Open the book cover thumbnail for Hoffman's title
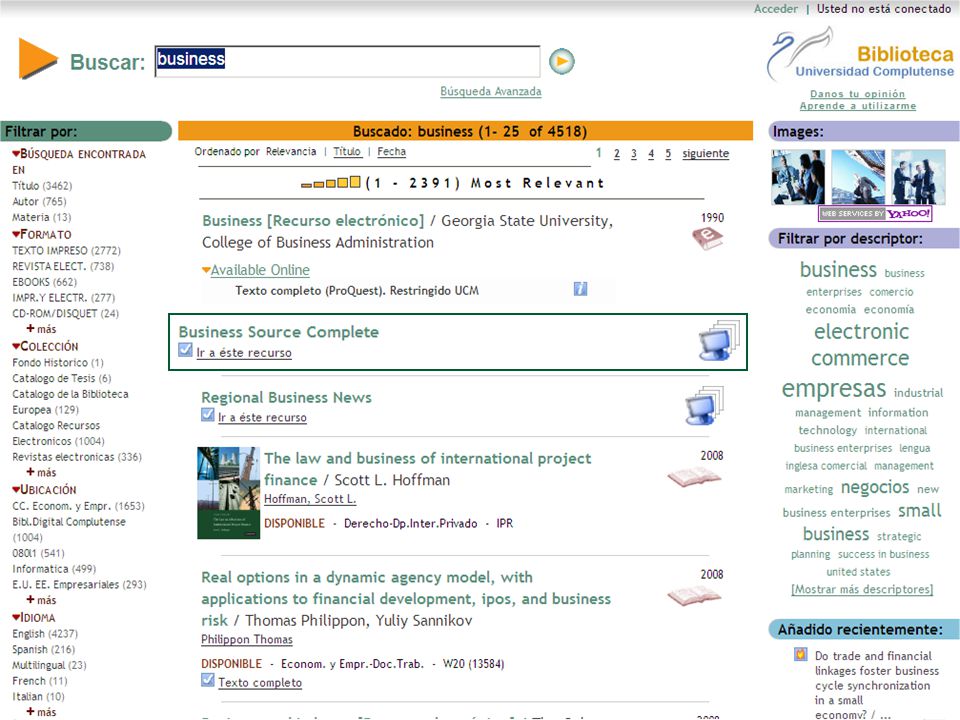Viewport: 960px width, 720px height. click(x=228, y=493)
